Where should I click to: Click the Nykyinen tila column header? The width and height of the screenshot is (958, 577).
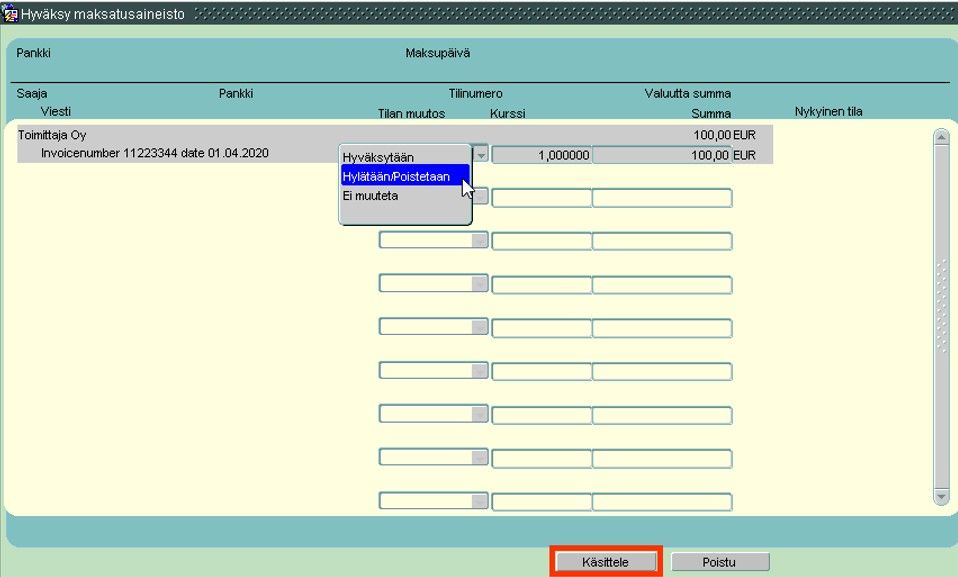click(x=828, y=111)
